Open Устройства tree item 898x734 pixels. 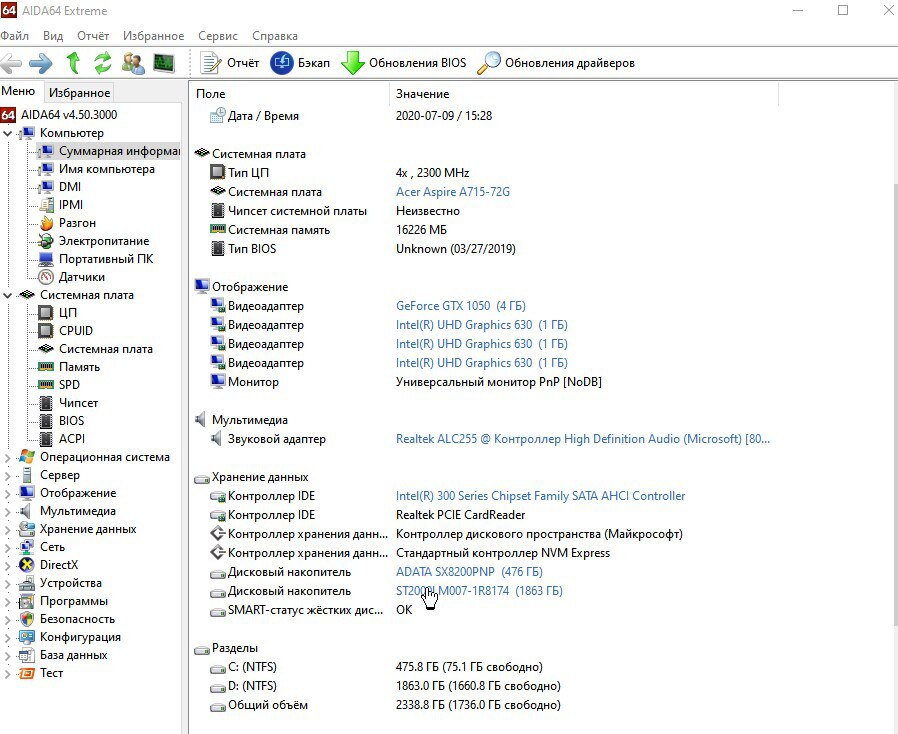point(60,583)
